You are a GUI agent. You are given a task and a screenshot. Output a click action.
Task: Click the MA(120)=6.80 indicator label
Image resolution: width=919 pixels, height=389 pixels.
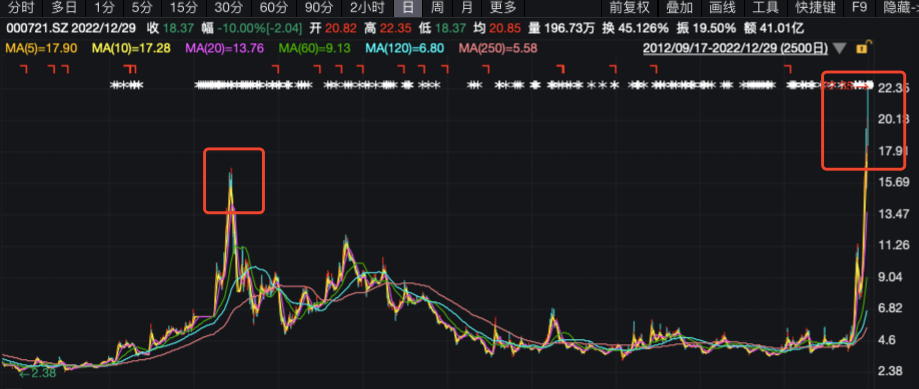pyautogui.click(x=404, y=49)
